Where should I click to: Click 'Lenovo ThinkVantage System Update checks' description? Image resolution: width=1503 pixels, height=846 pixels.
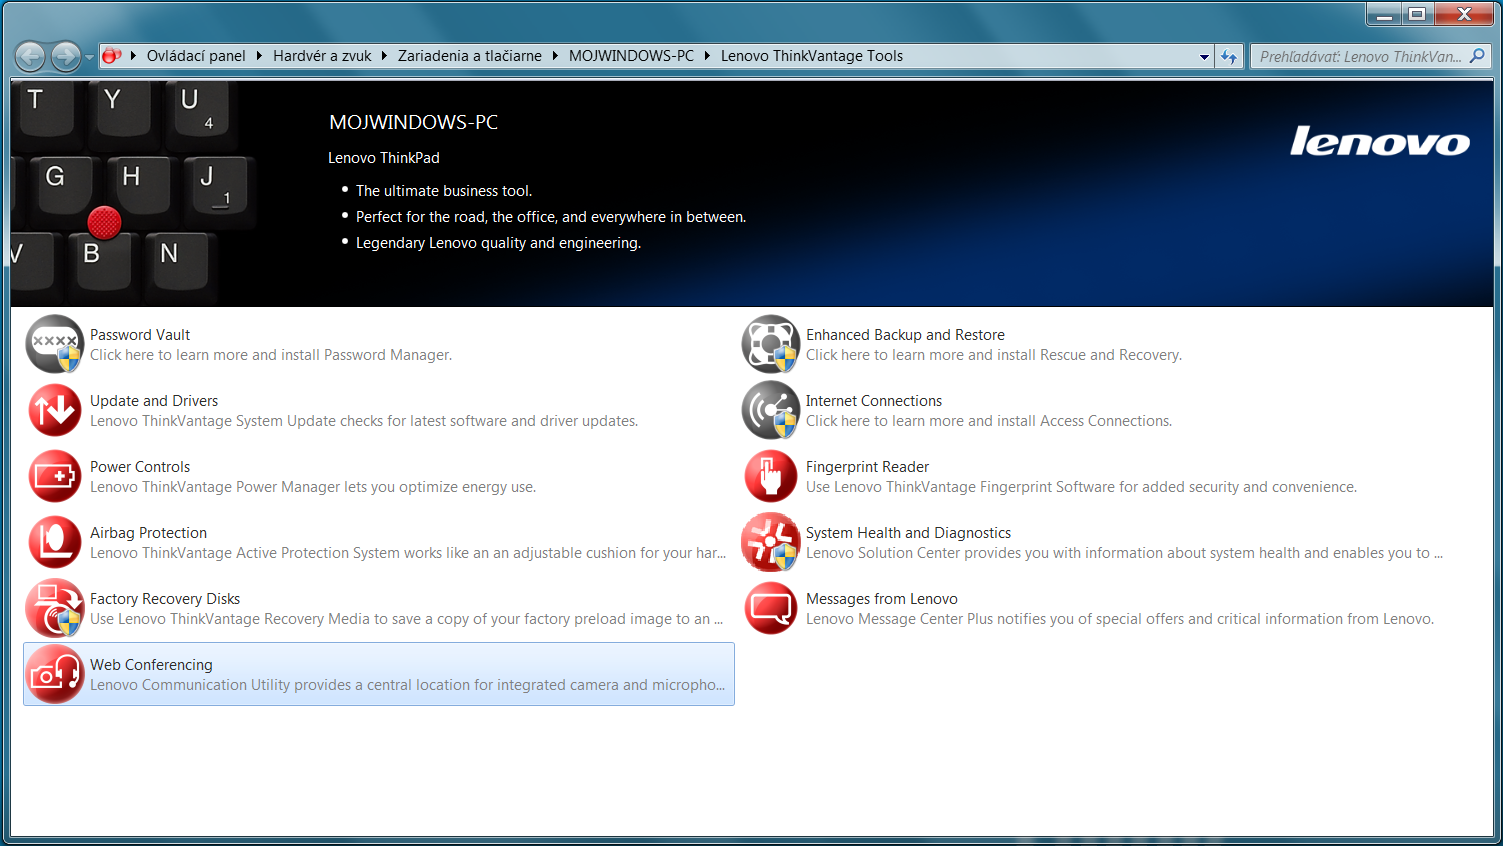(364, 421)
